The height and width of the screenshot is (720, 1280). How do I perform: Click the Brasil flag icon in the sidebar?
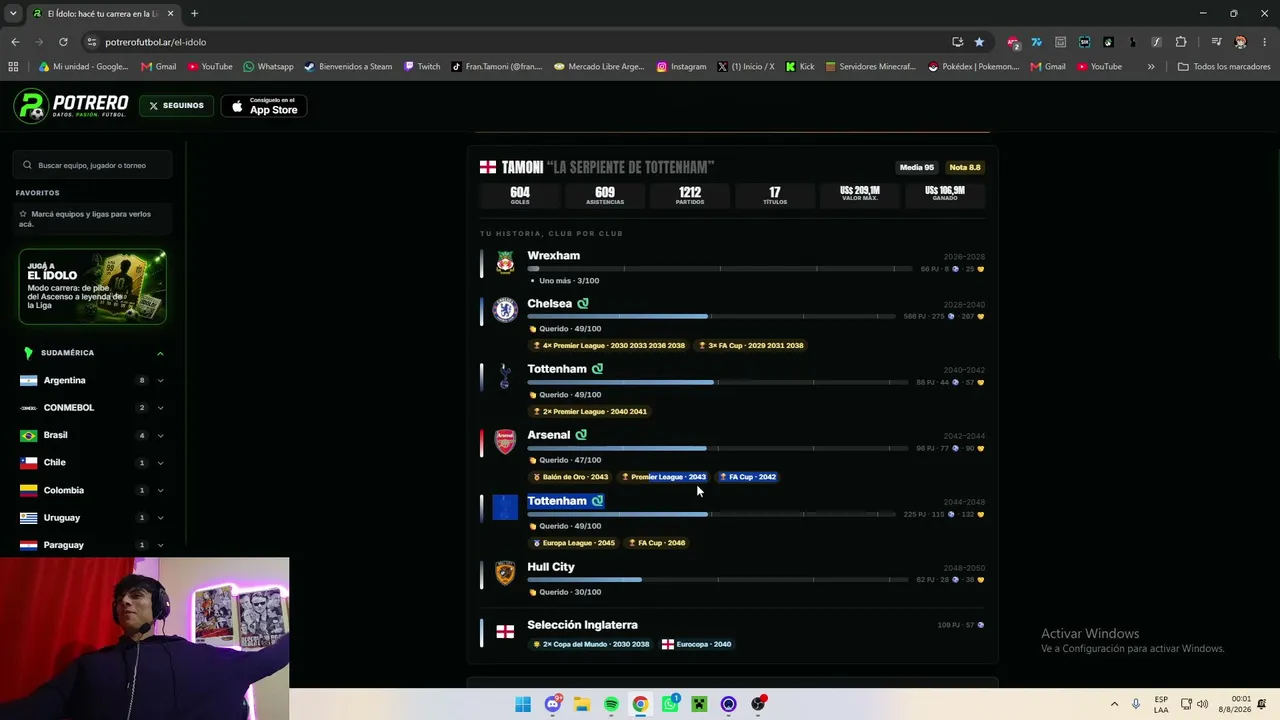tap(28, 436)
